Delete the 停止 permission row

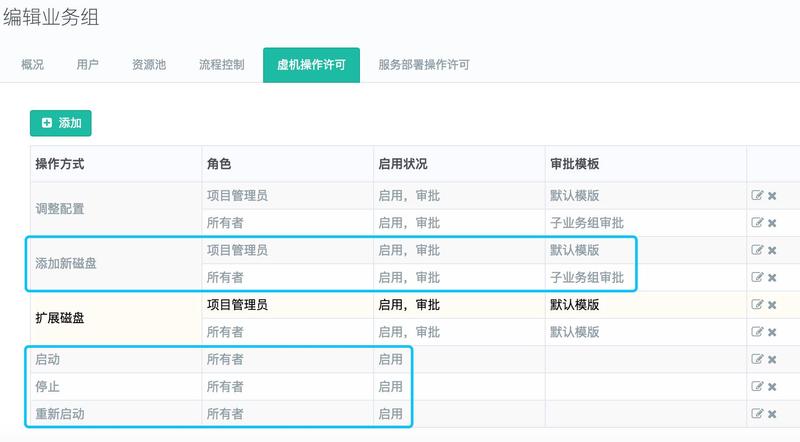tap(772, 387)
